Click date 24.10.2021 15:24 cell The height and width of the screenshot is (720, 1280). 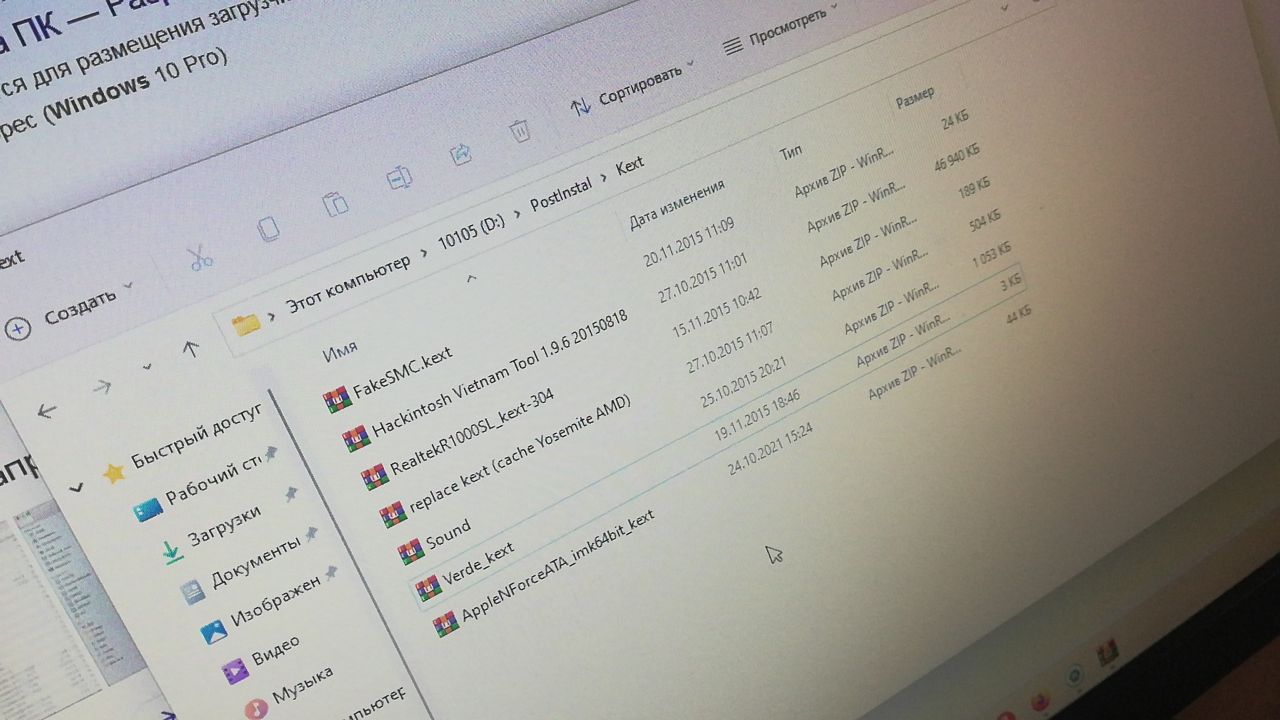pos(770,448)
